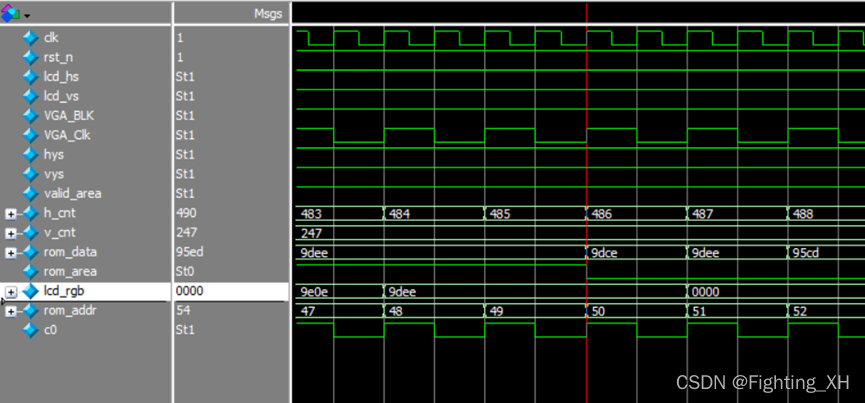Click the h_cnt signal diamond icon
865x403 pixels.
click(x=30, y=213)
